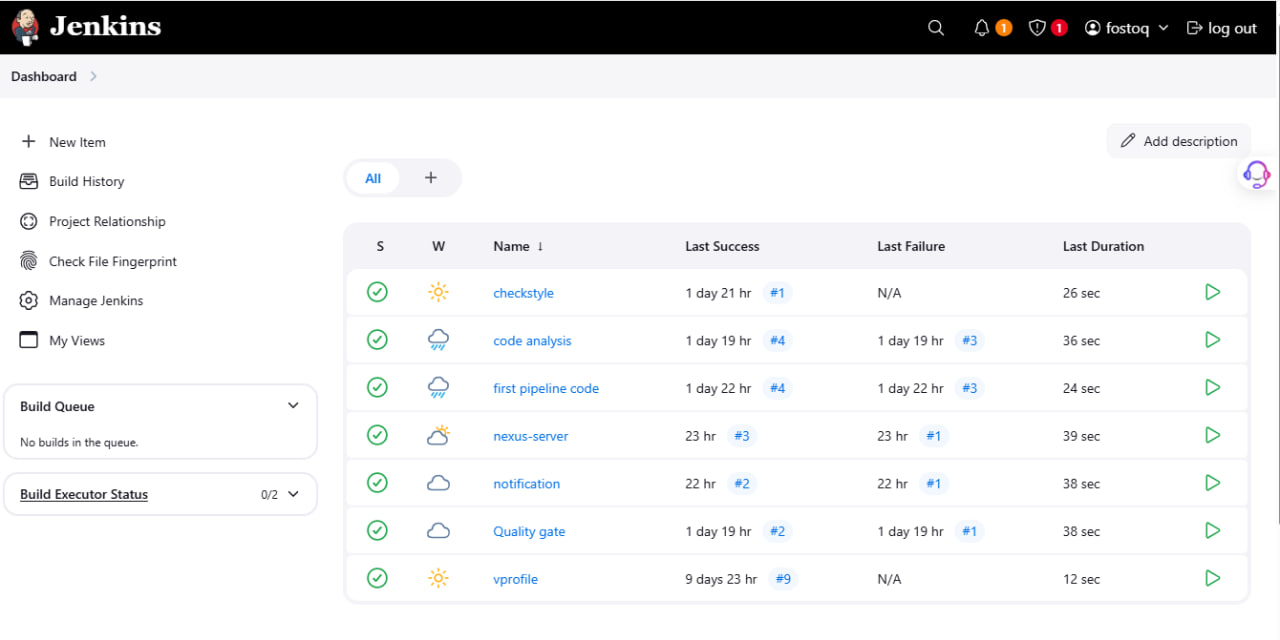Open nexus-server last success build #3
This screenshot has height=640, width=1280.
pos(741,436)
